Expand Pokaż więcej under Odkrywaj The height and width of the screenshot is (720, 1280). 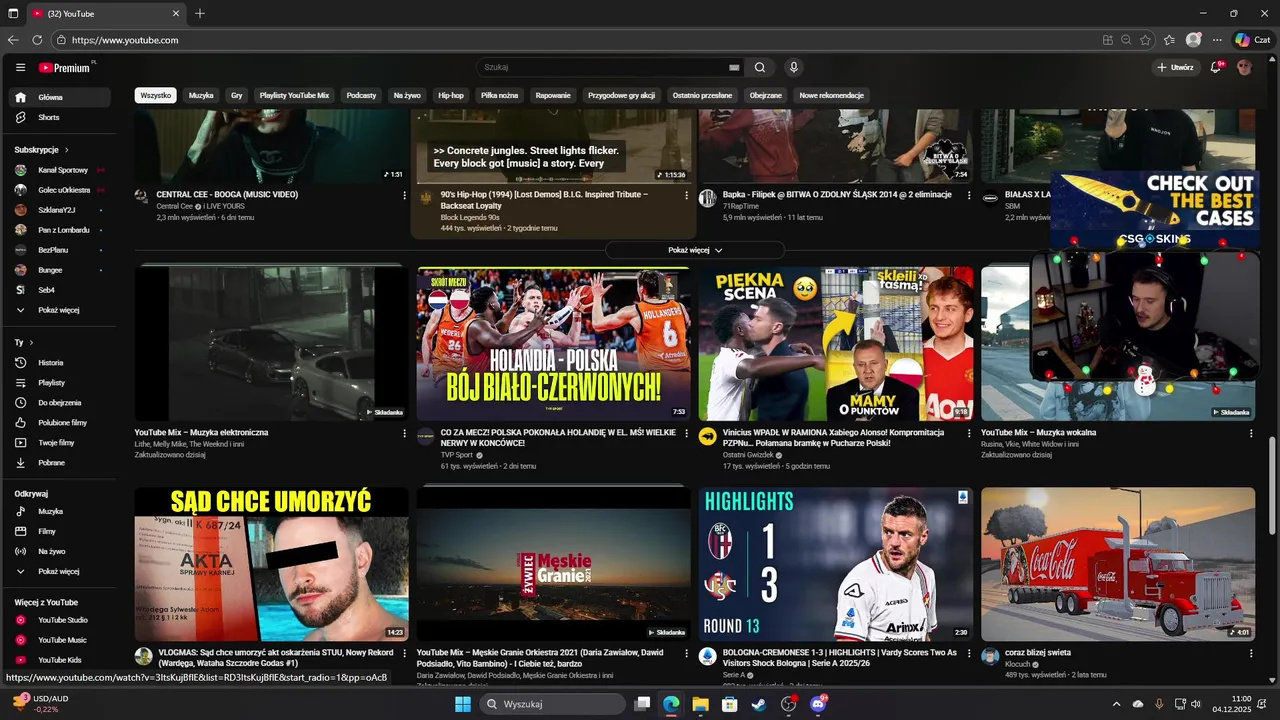pyautogui.click(x=61, y=571)
